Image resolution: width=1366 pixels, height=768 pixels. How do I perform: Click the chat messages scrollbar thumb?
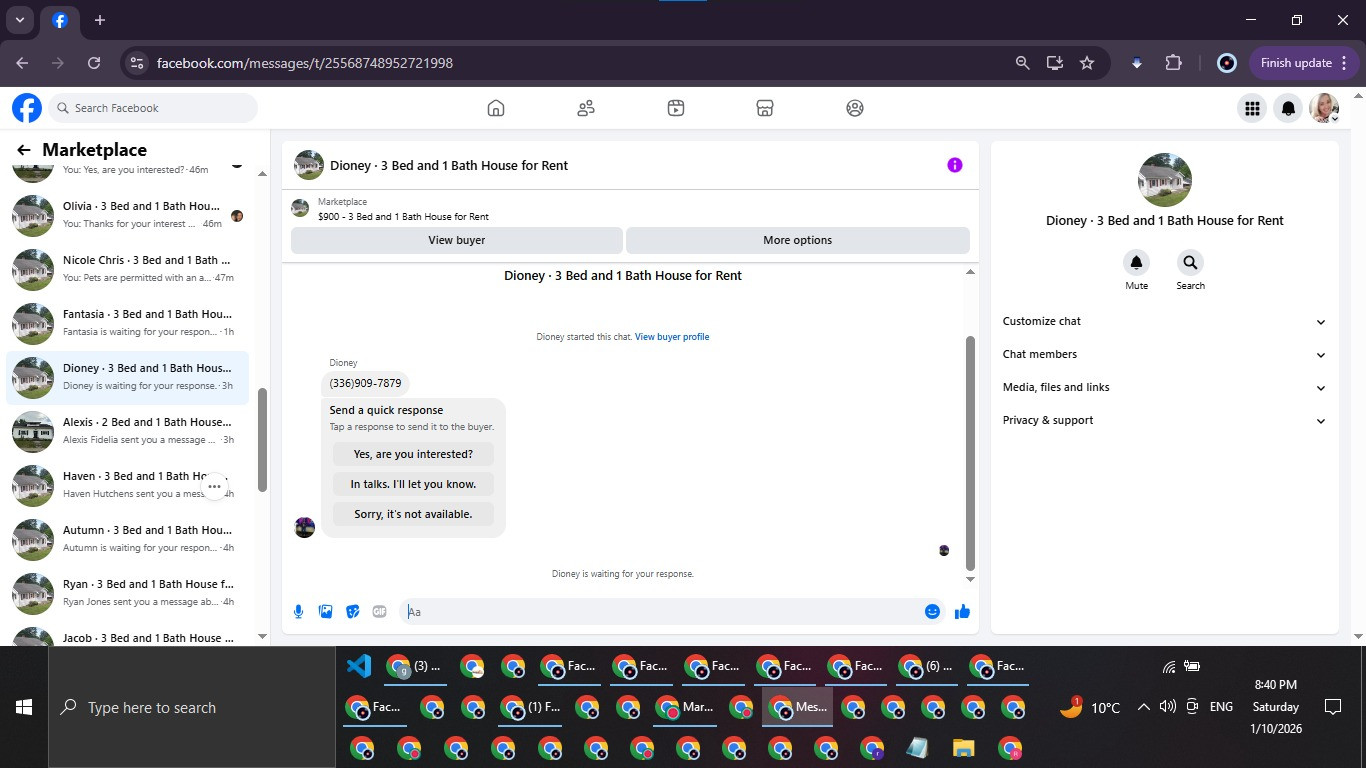pyautogui.click(x=970, y=453)
